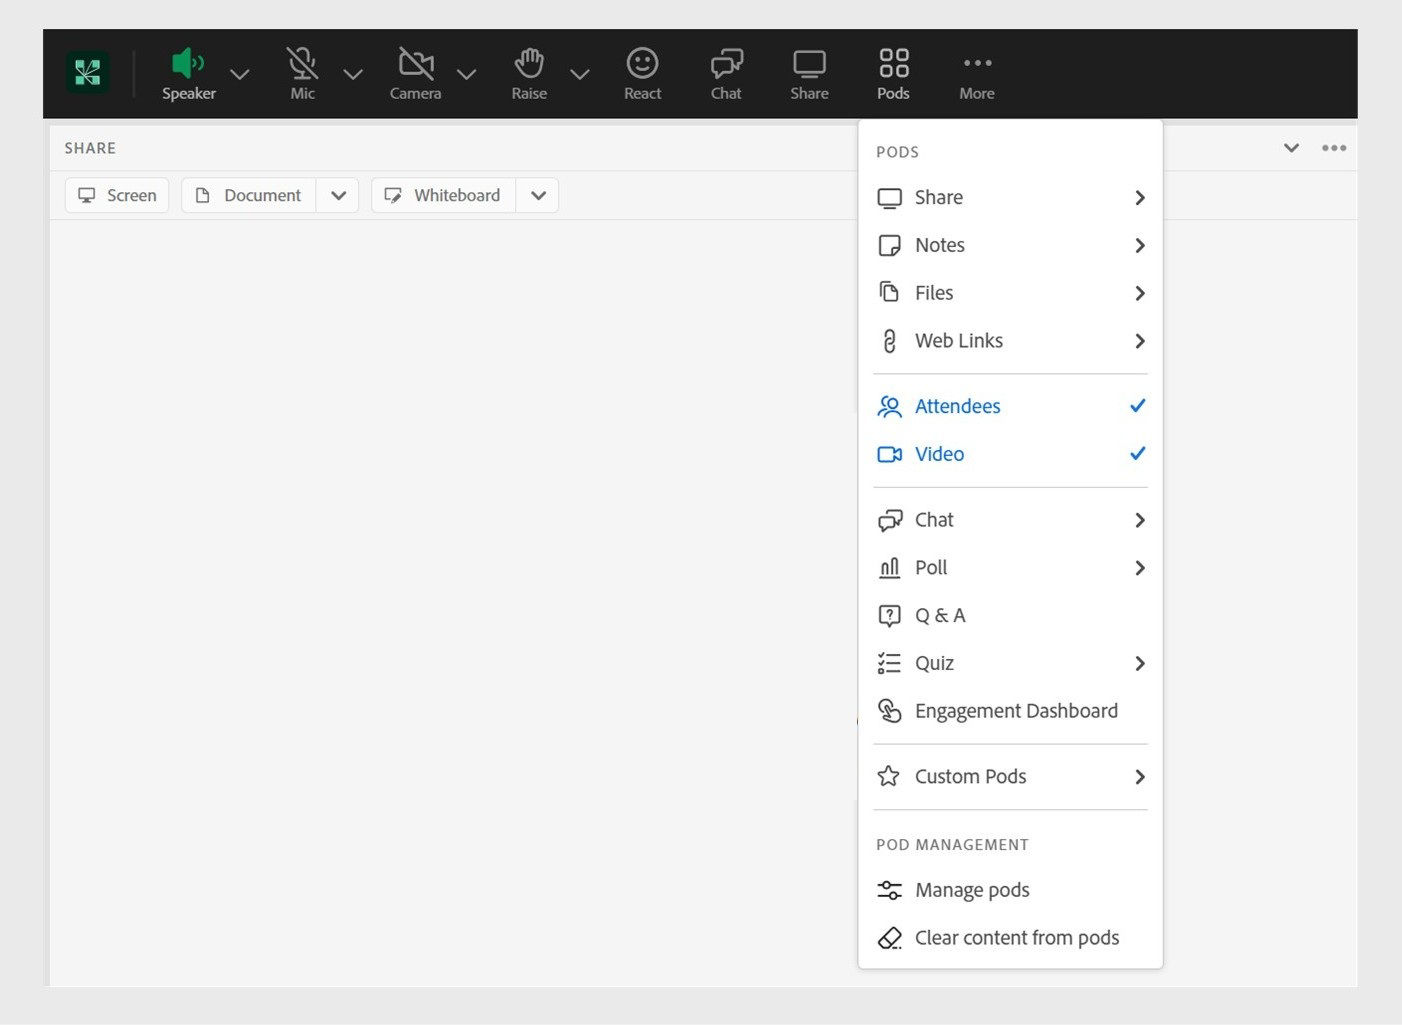This screenshot has height=1025, width=1402.
Task: Click the Screen share button
Action: coord(118,195)
